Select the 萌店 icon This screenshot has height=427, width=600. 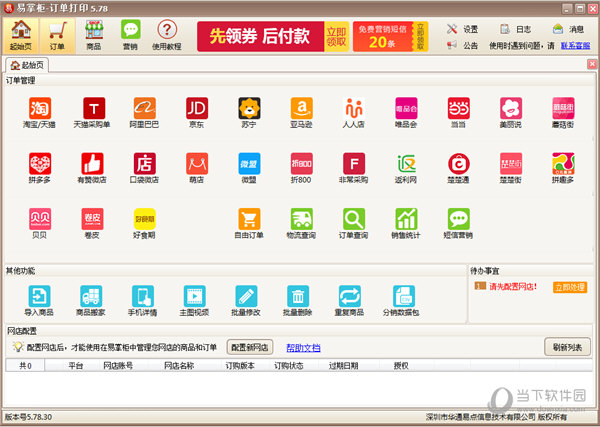(x=197, y=164)
